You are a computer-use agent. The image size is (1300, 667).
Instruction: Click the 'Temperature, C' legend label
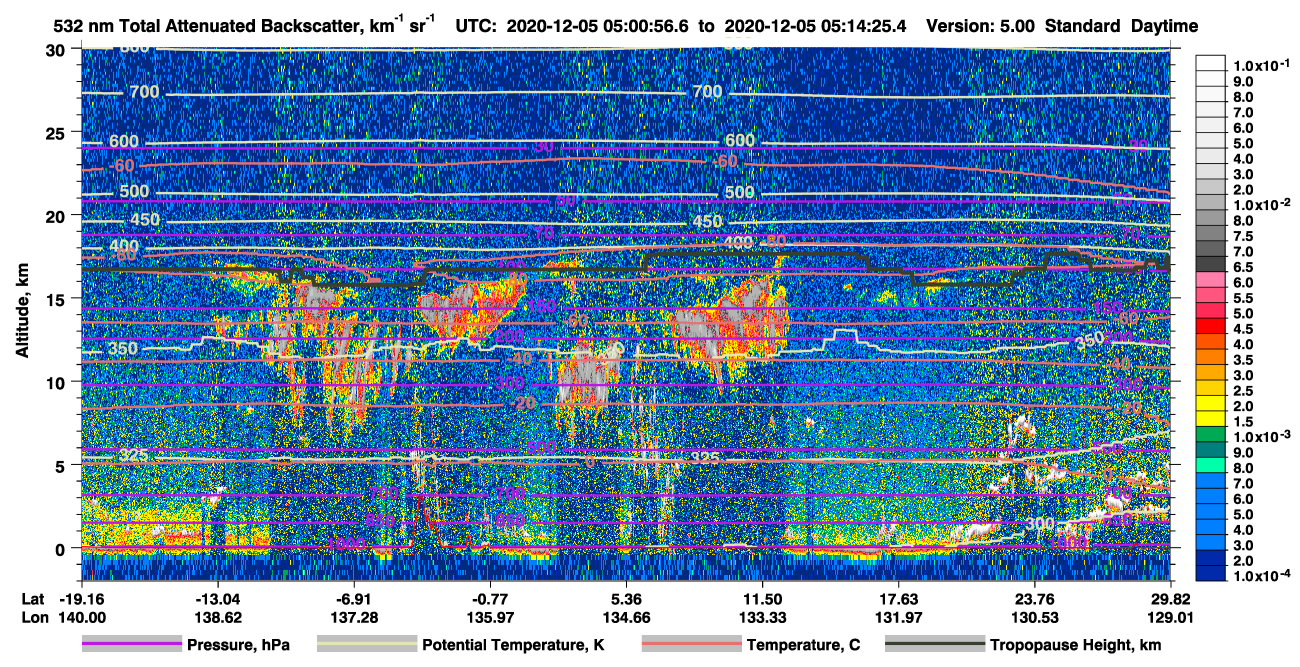click(x=803, y=646)
